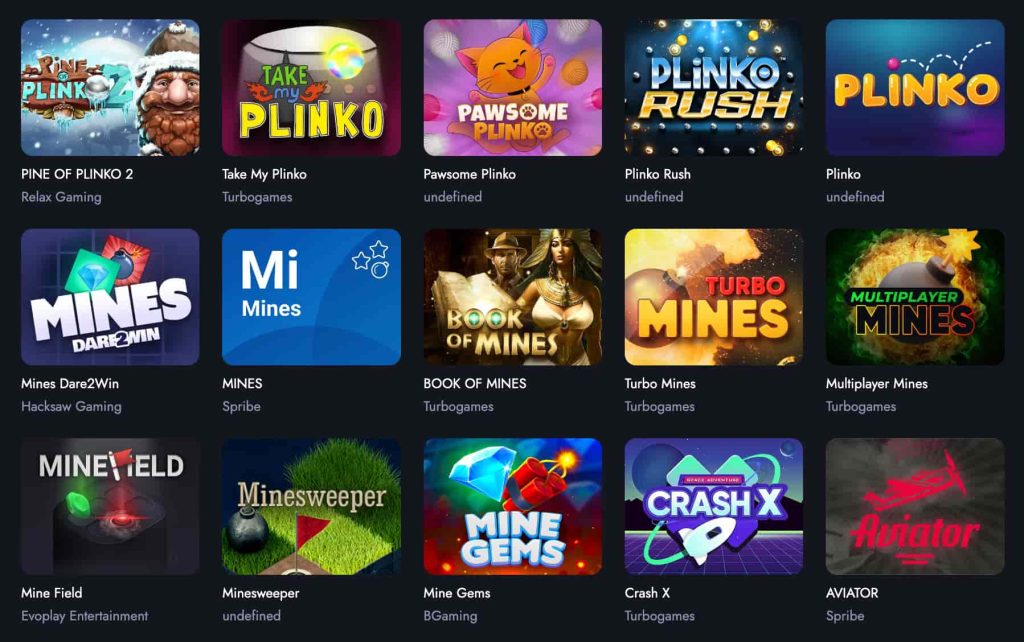Open the Multiplayer Mines bomb thumbnail
1024x642 pixels.
click(915, 297)
